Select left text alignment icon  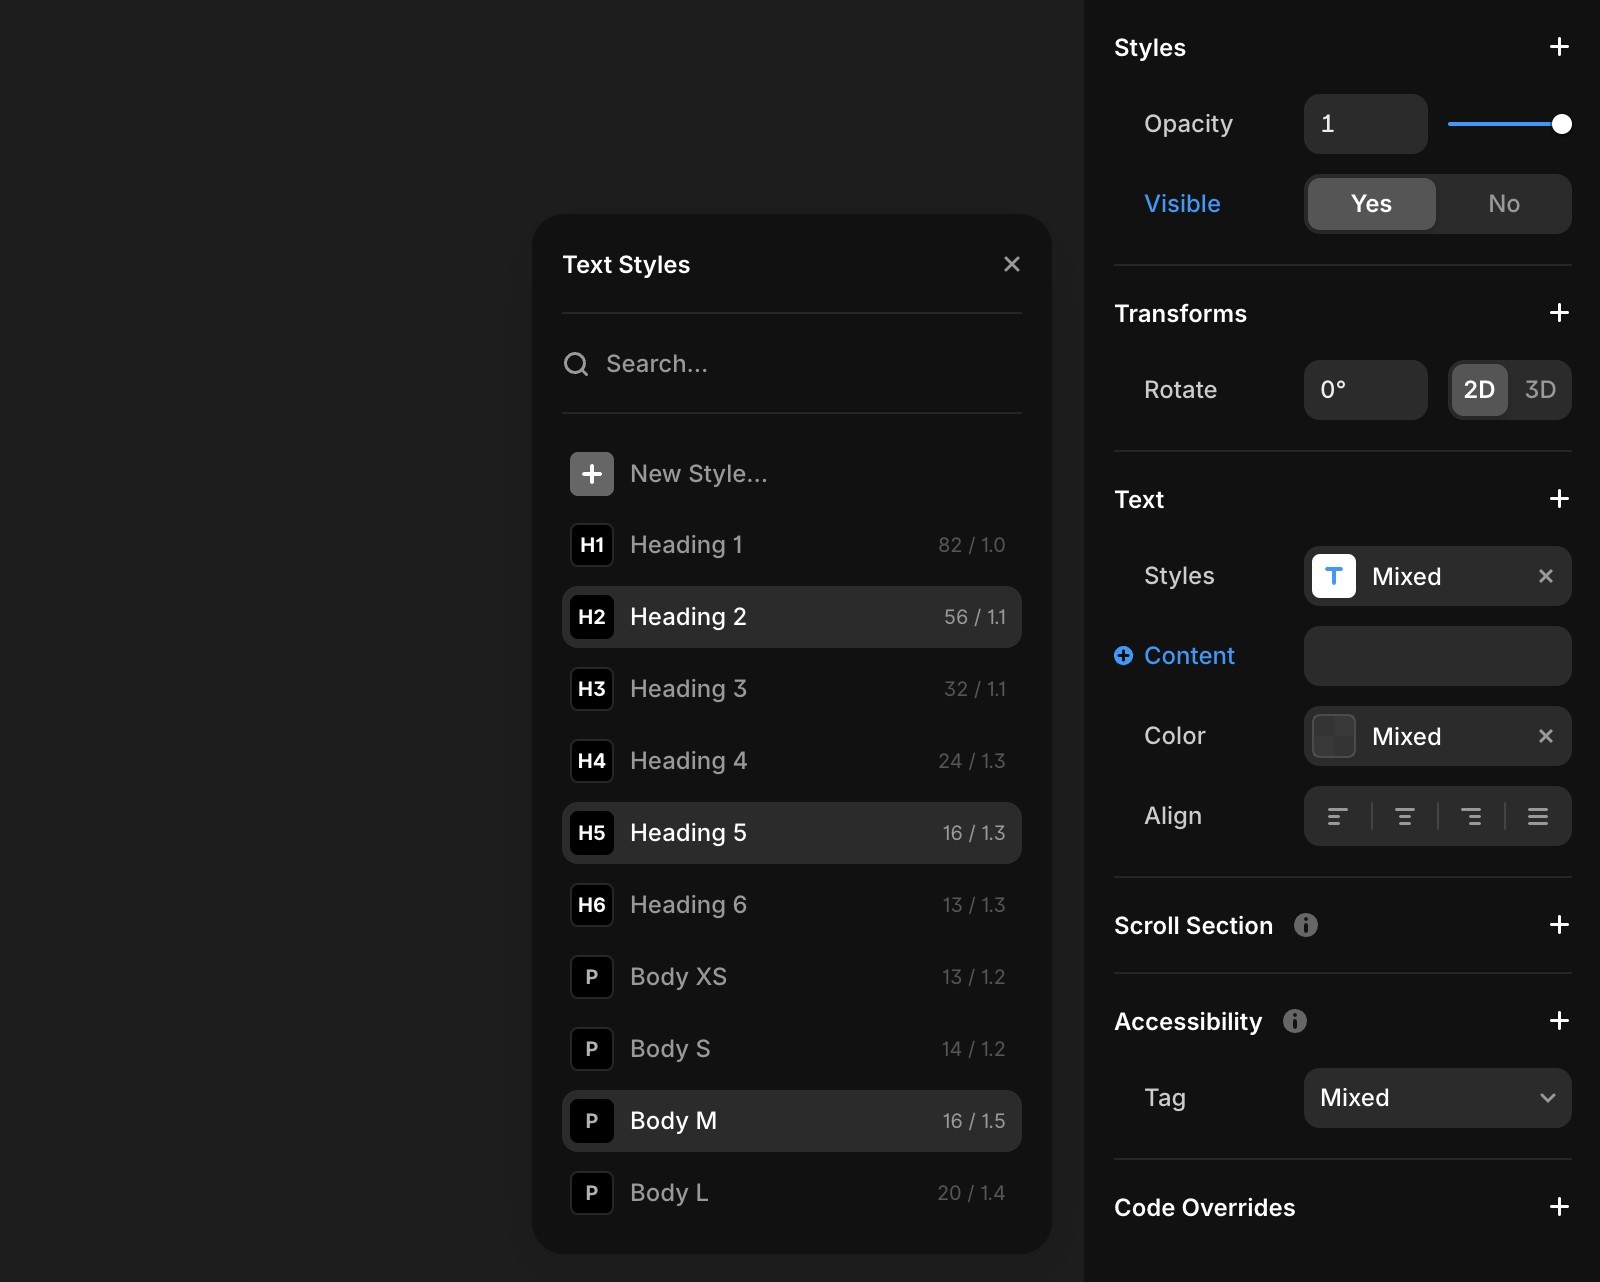[1337, 817]
